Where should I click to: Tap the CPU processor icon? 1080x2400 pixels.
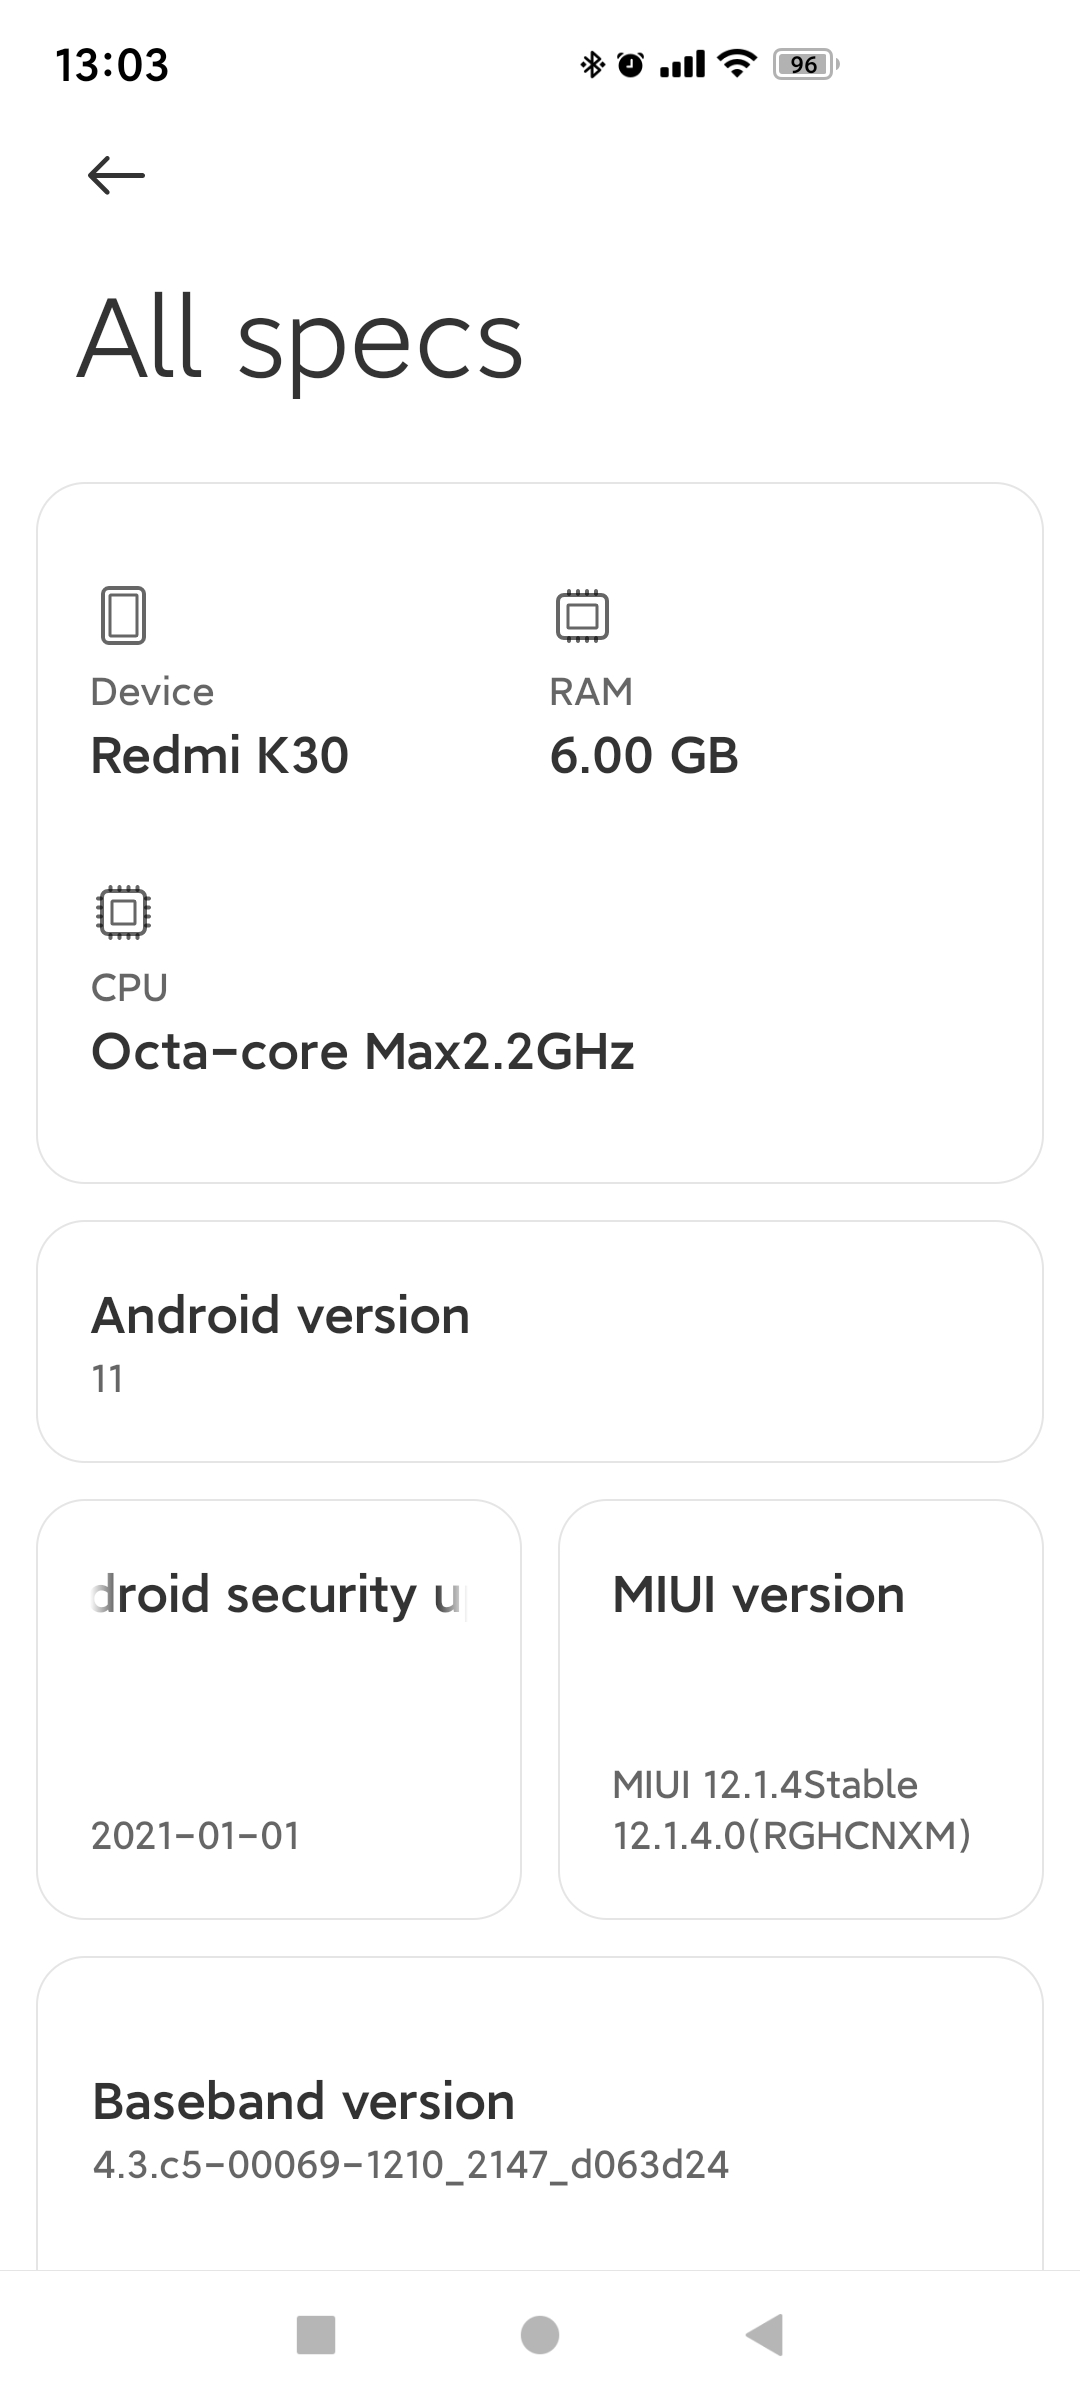(x=123, y=911)
